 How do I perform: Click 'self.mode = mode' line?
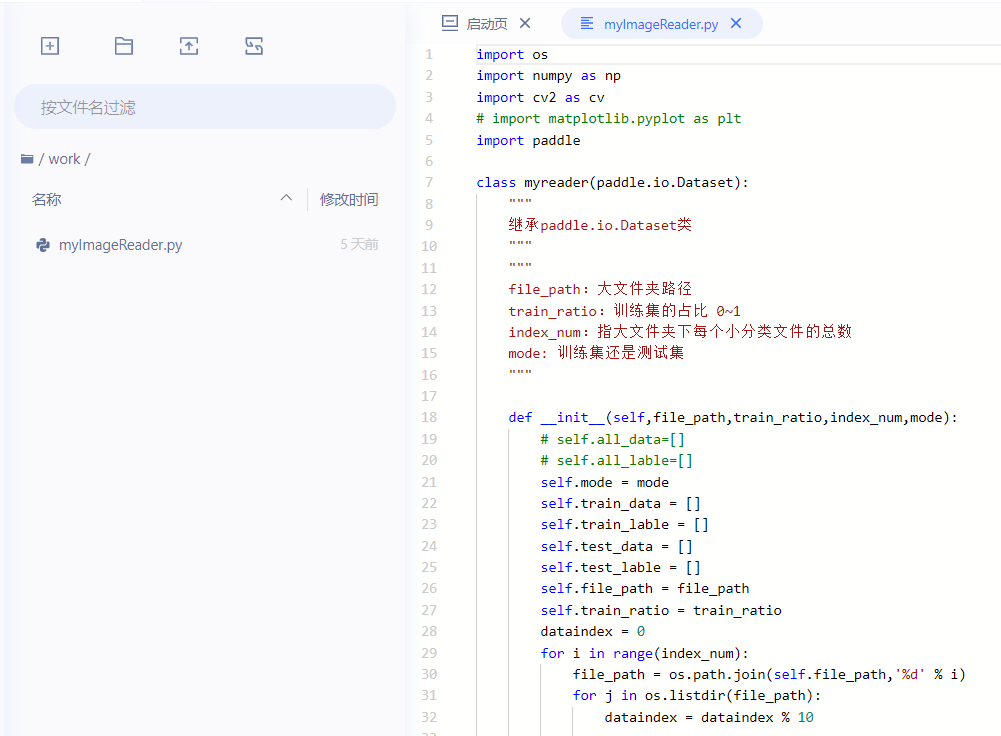point(605,483)
